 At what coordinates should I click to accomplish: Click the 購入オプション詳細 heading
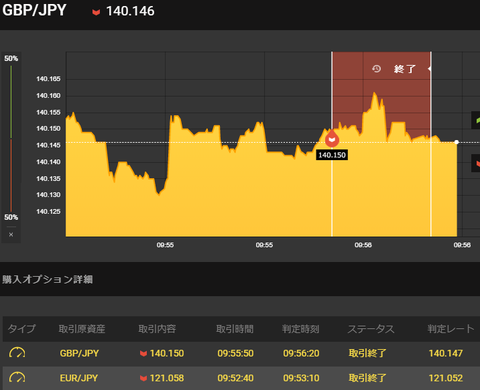47,279
